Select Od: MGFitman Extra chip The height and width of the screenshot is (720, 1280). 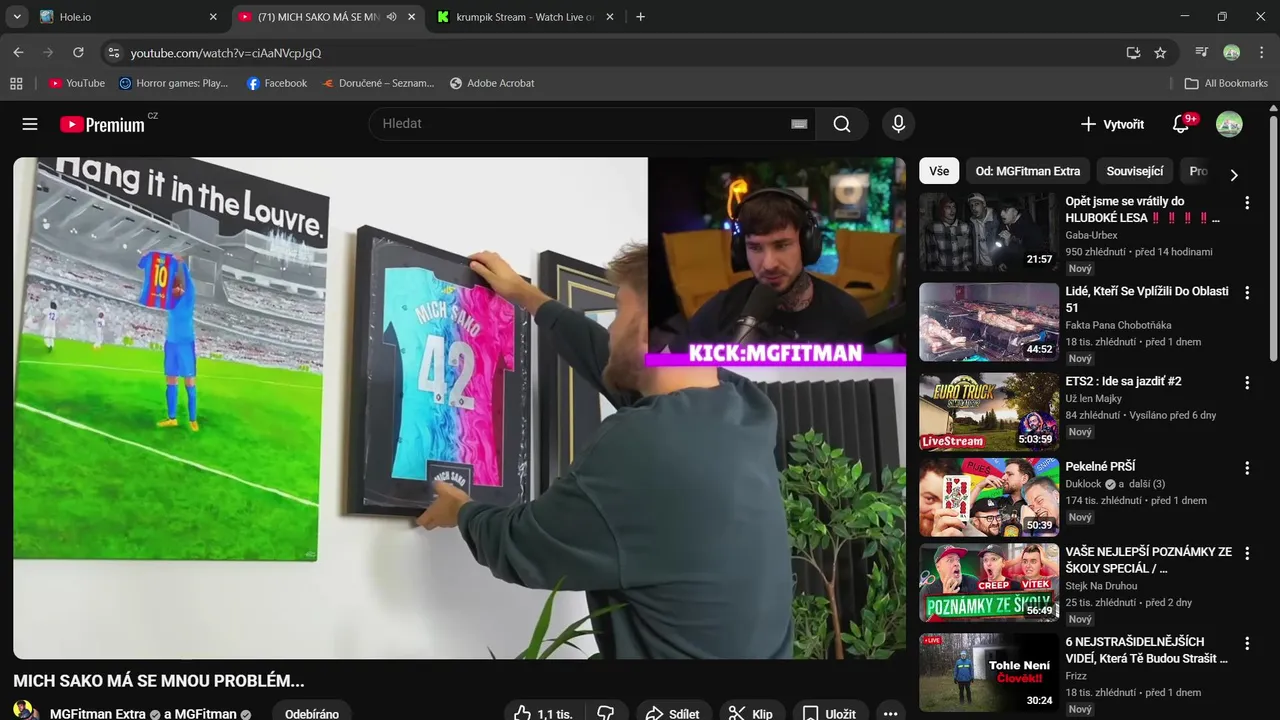[1027, 171]
